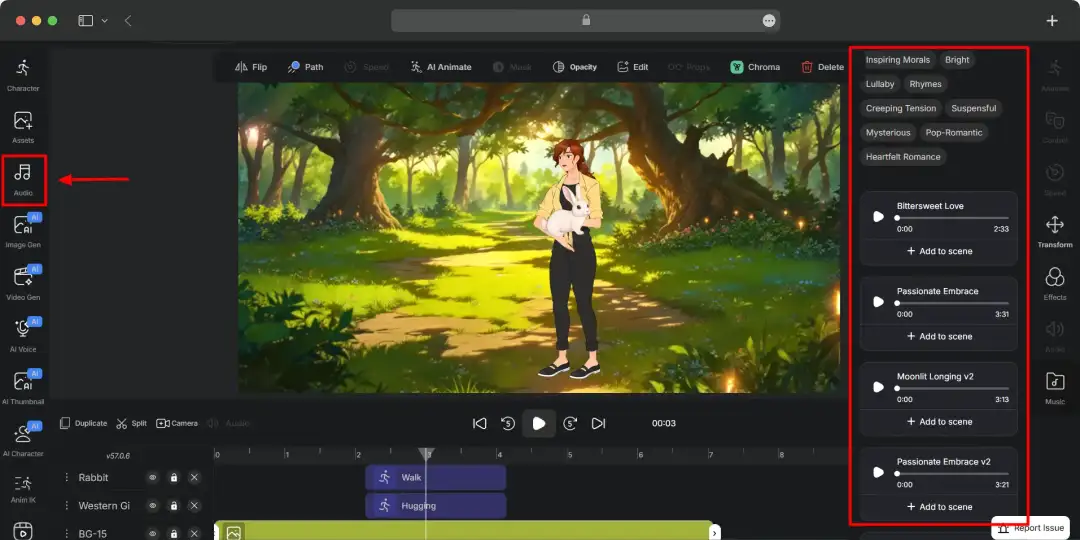Select the Inspiring Morals music tag
The image size is (1080, 540).
(x=897, y=60)
